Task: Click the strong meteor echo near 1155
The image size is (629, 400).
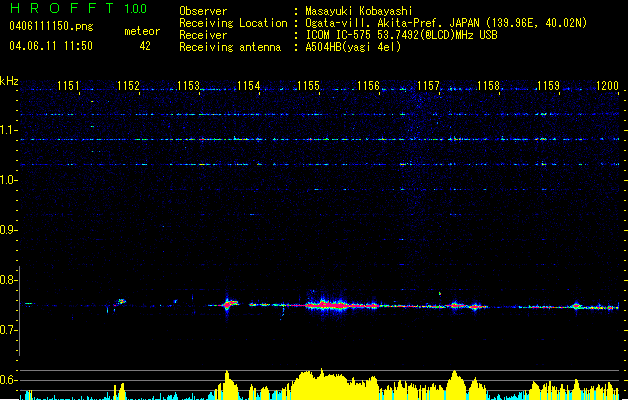Action: point(327,305)
